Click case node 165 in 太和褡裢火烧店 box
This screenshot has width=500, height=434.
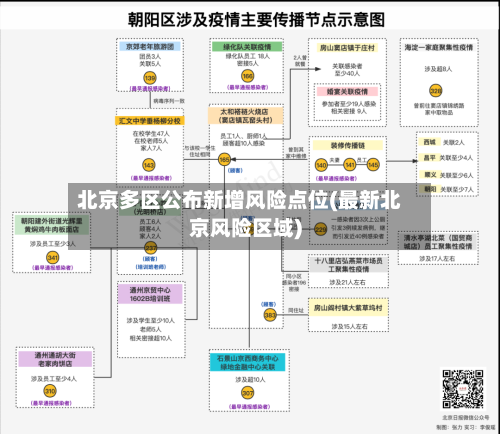click(x=224, y=159)
